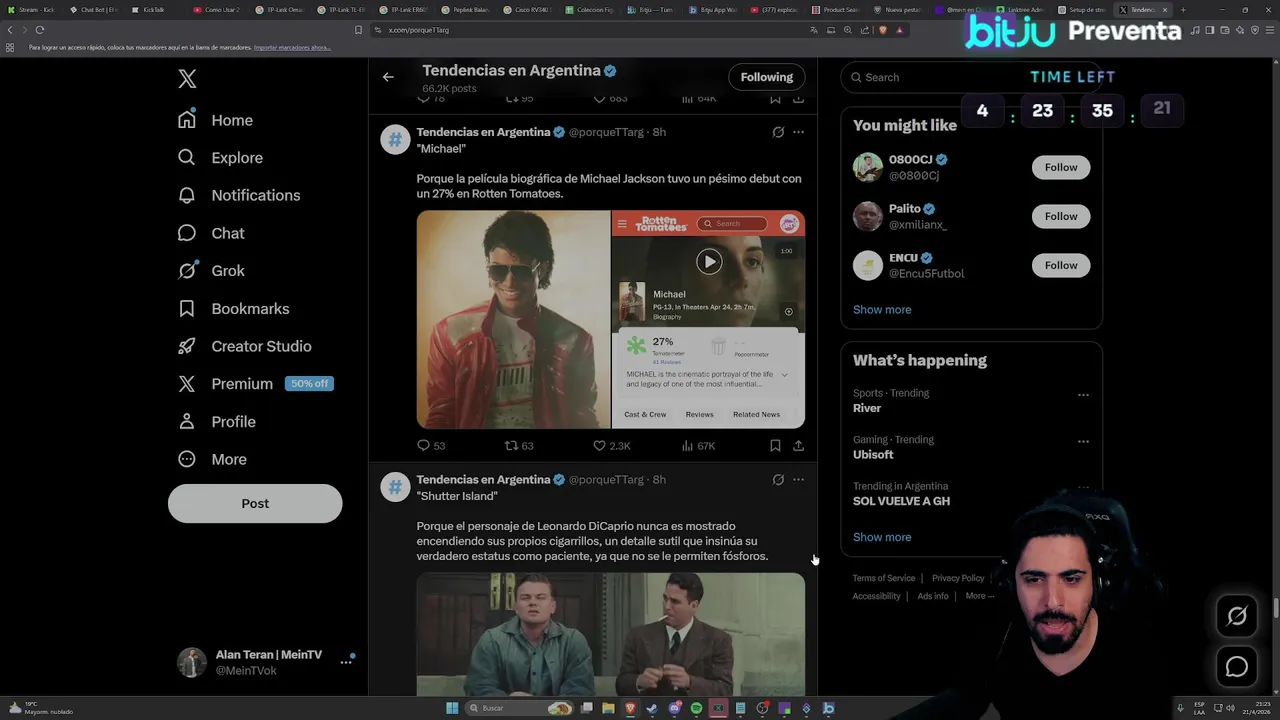This screenshot has width=1280, height=720.
Task: Reply to the Michael post with 53 replies
Action: click(431, 446)
